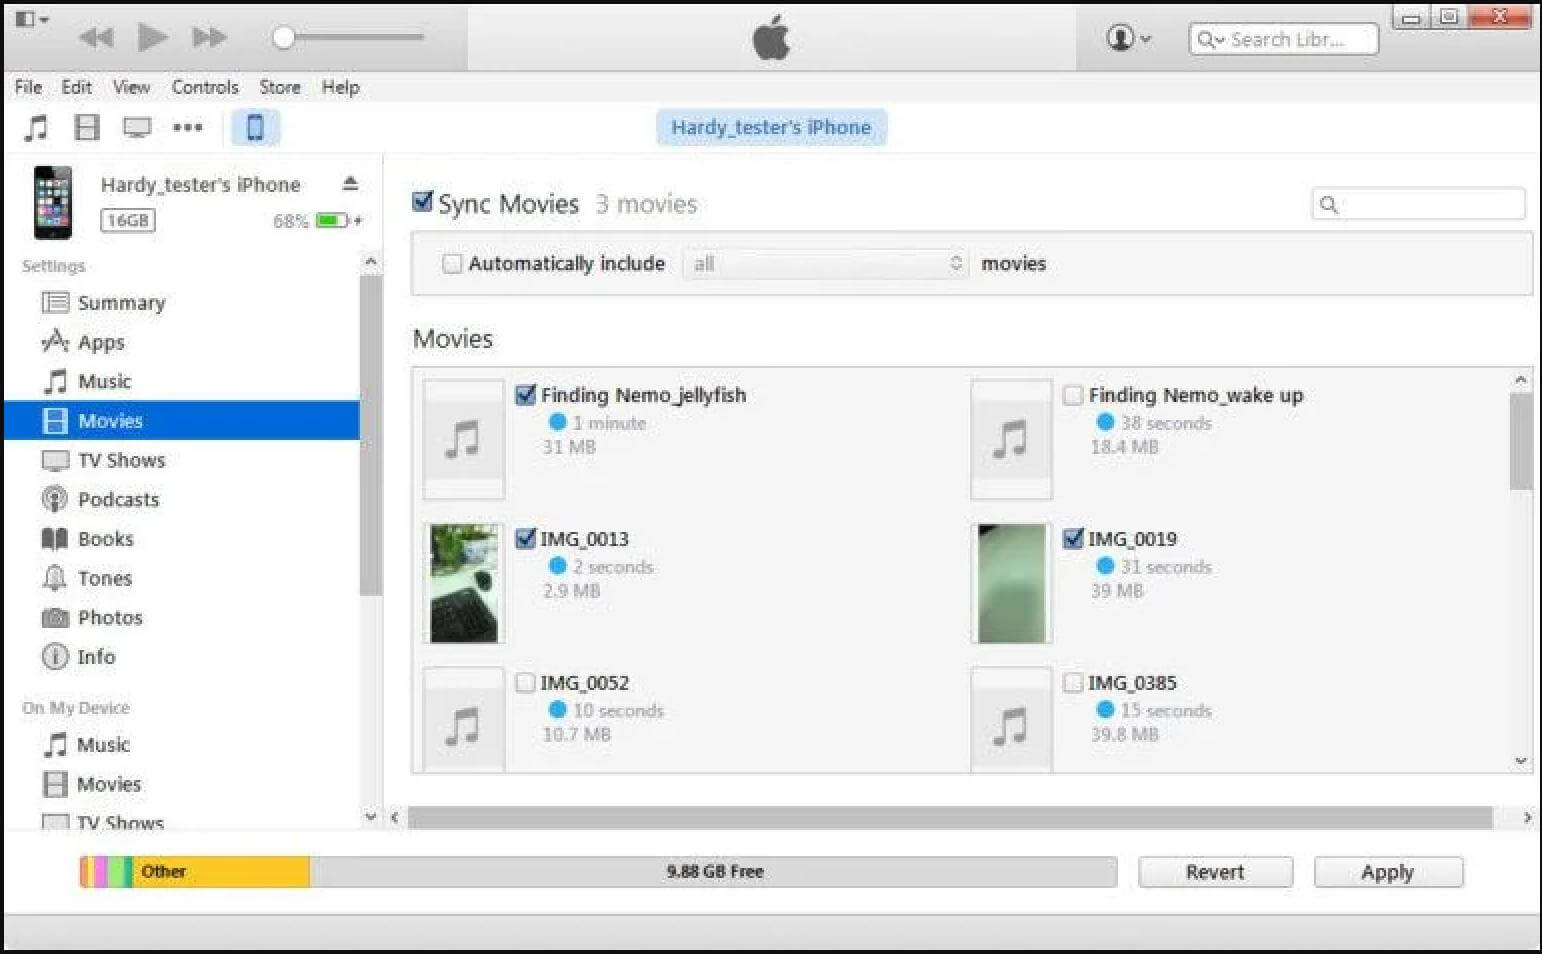1542x954 pixels.
Task: Click the Other storage segment
Action: tap(221, 871)
